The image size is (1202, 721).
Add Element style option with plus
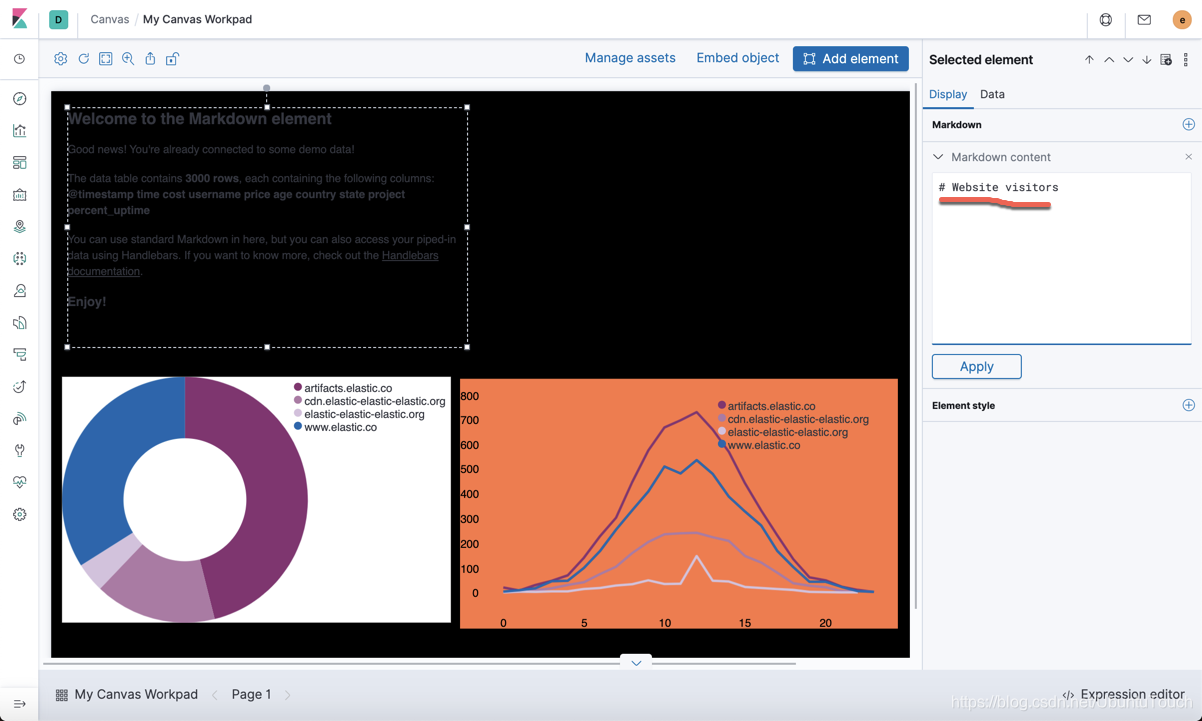(1188, 405)
